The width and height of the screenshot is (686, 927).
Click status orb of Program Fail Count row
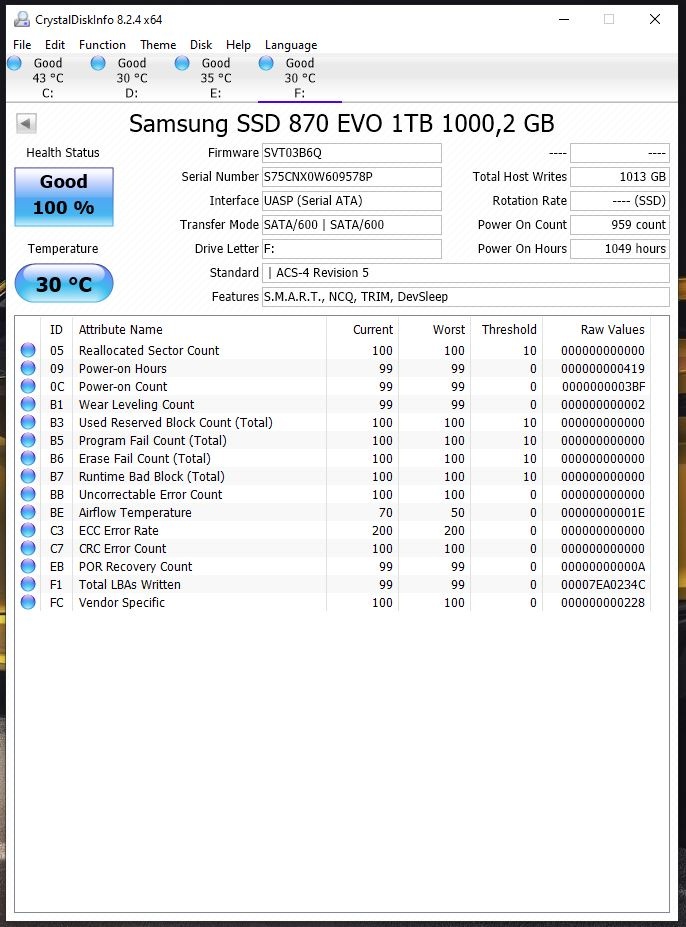pyautogui.click(x=28, y=440)
